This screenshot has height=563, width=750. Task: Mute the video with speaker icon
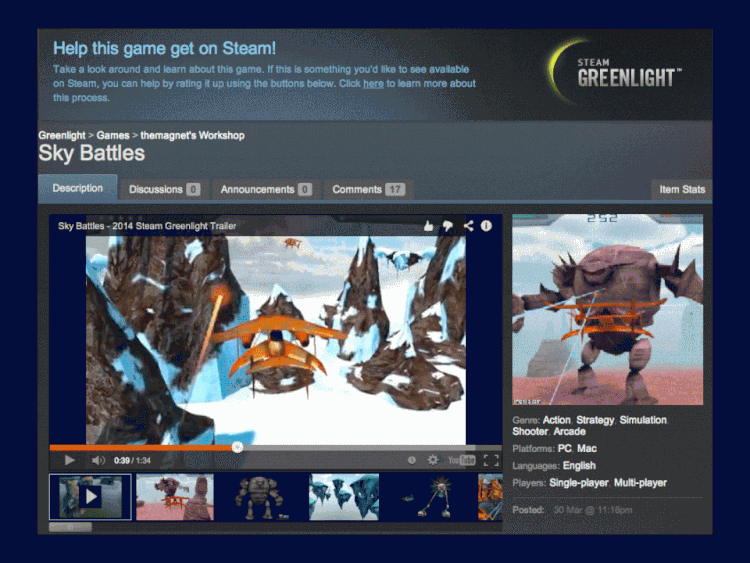(98, 460)
